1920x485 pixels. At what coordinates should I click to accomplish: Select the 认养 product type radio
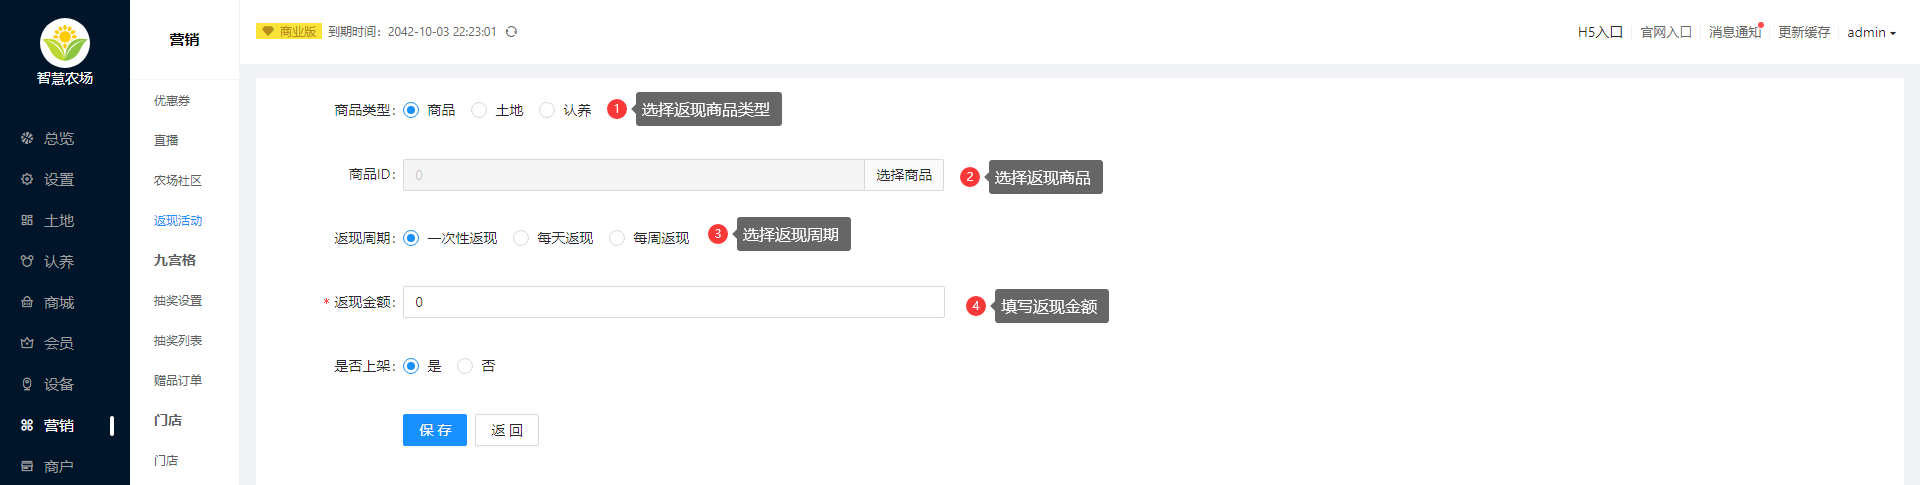[547, 110]
